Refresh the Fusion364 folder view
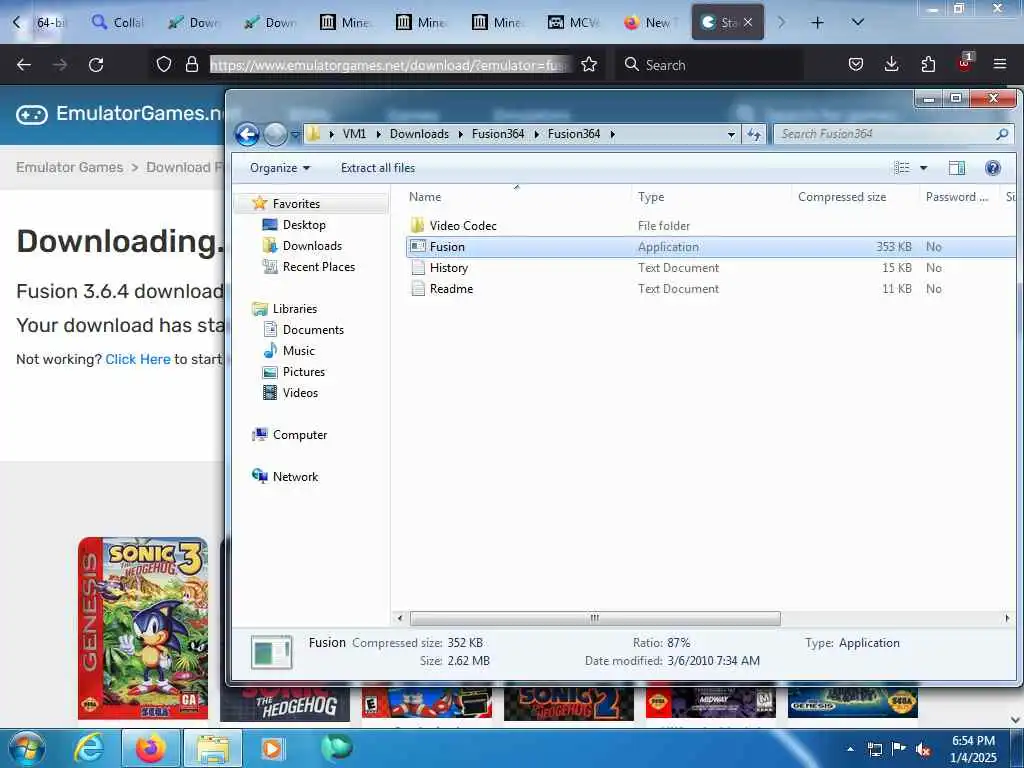The image size is (1024, 768). pos(754,135)
